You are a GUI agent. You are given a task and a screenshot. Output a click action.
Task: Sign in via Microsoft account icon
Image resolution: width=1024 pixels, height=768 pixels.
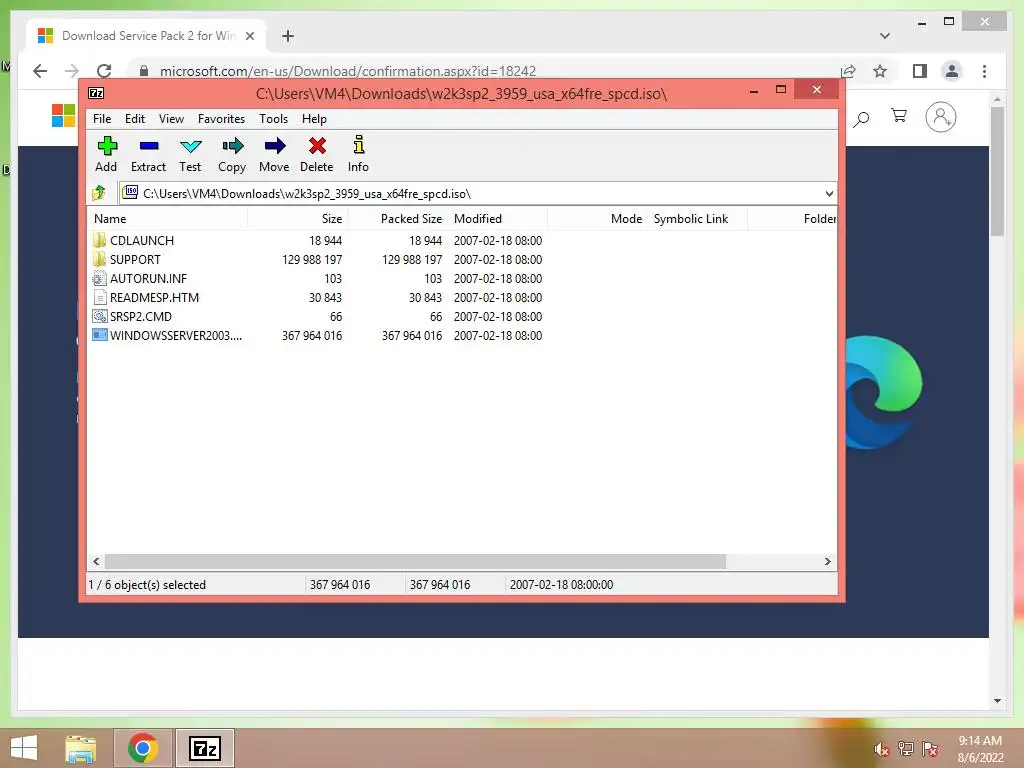[x=940, y=118]
